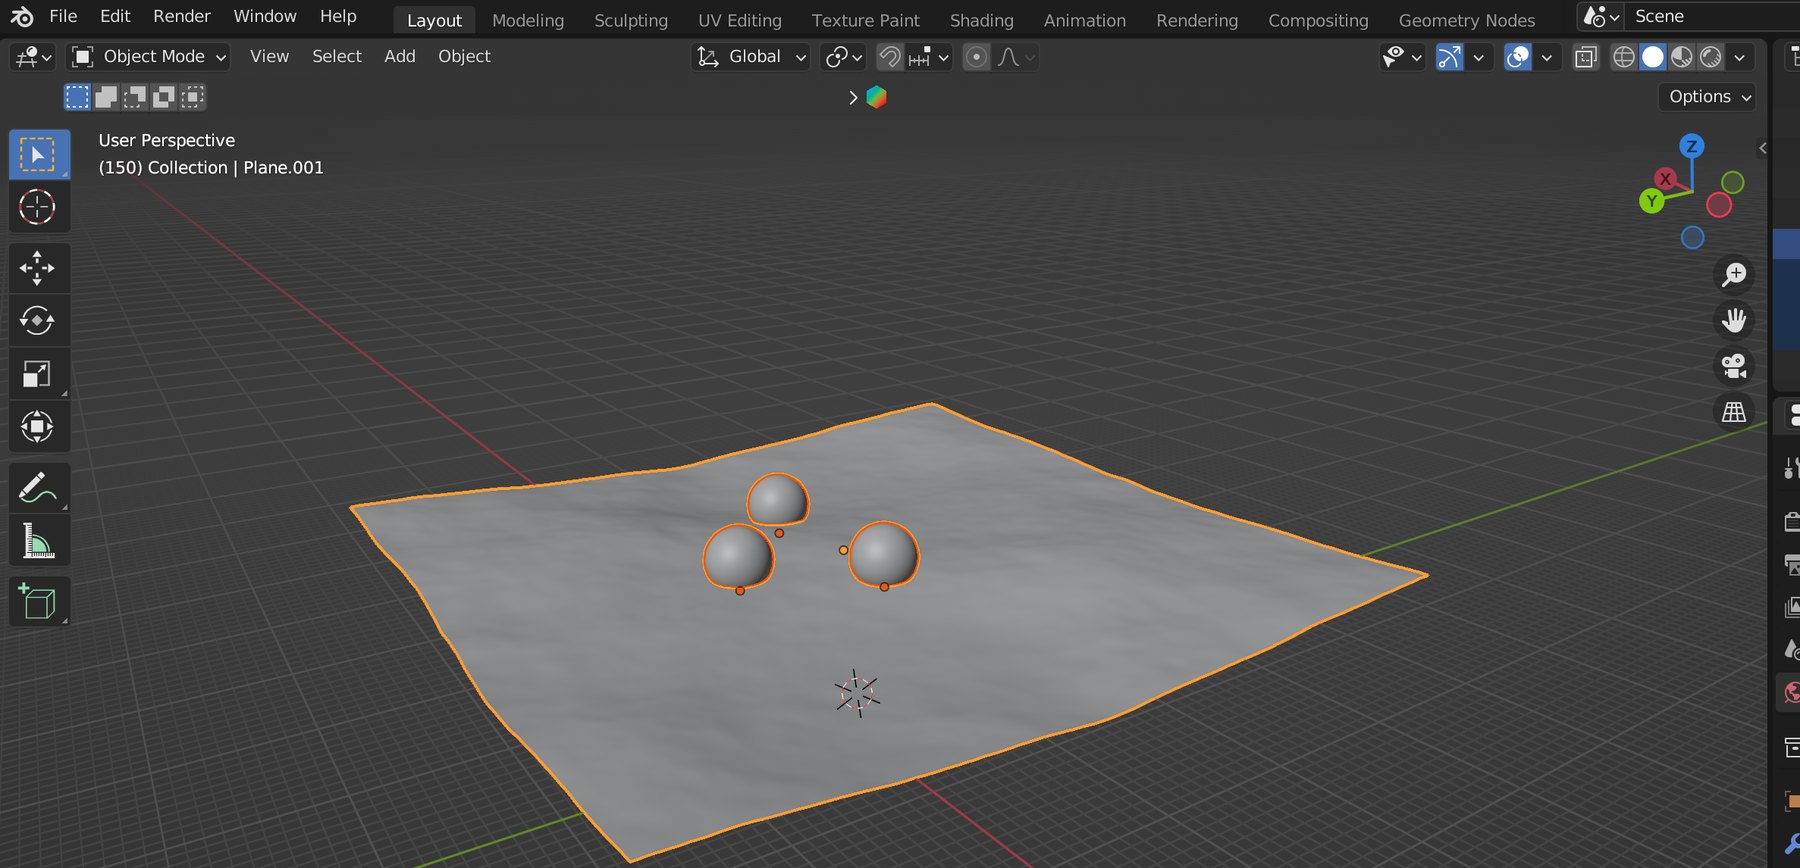Open the overlays options dropdown arrow

[1547, 57]
